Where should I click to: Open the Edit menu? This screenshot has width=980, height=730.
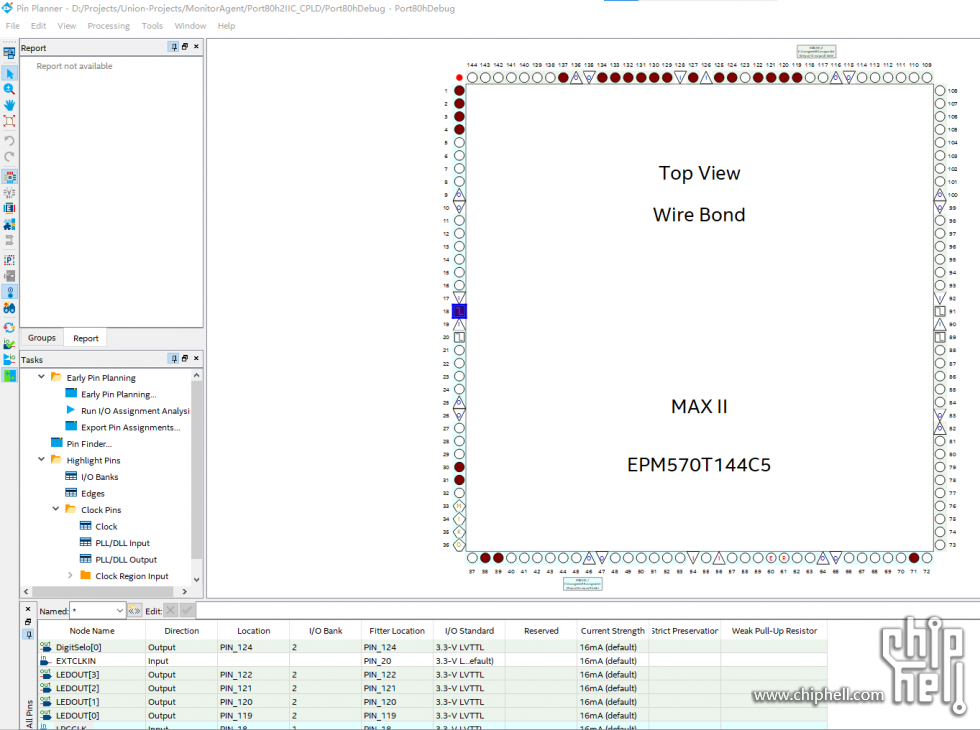click(x=38, y=26)
